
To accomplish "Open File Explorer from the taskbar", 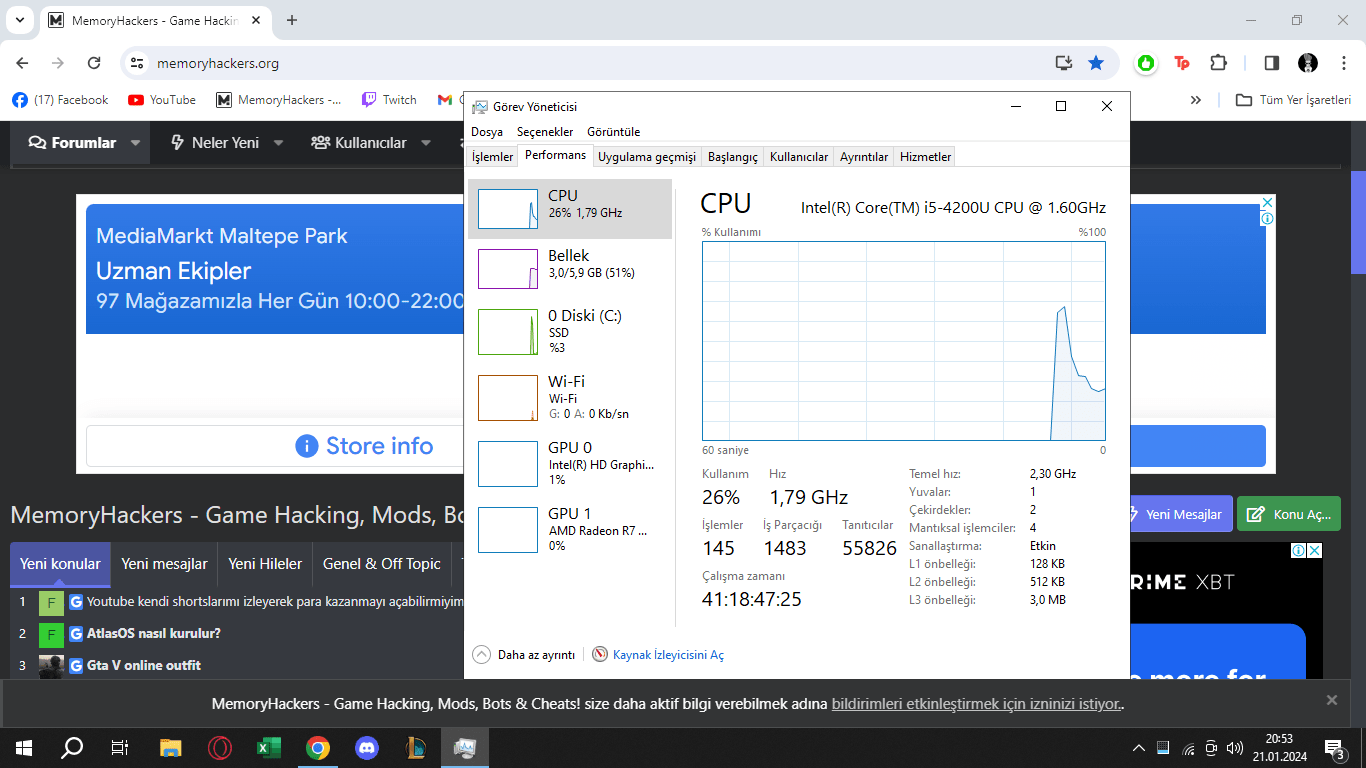I will pos(171,747).
